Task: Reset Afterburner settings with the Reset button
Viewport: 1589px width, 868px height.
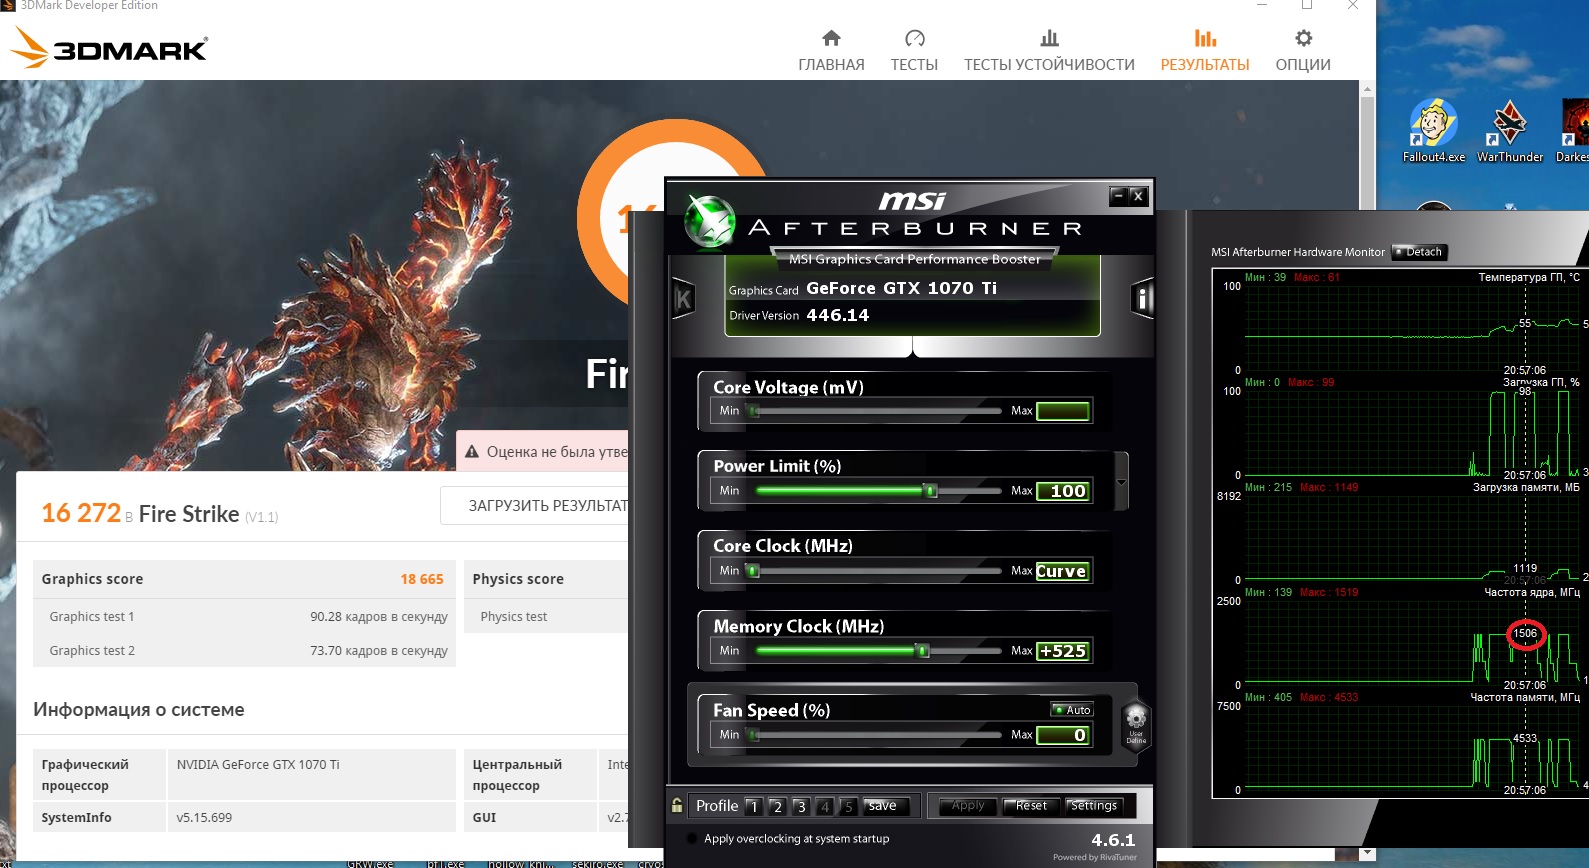Action: [1031, 806]
